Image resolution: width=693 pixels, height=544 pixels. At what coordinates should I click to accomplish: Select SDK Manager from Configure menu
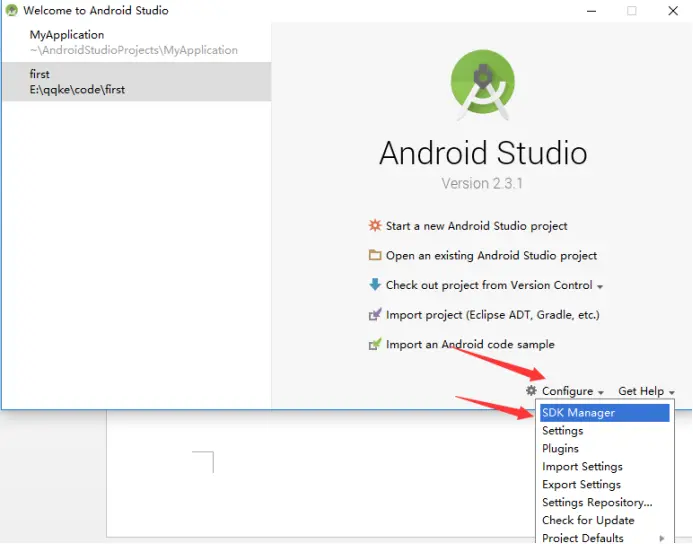tap(604, 413)
